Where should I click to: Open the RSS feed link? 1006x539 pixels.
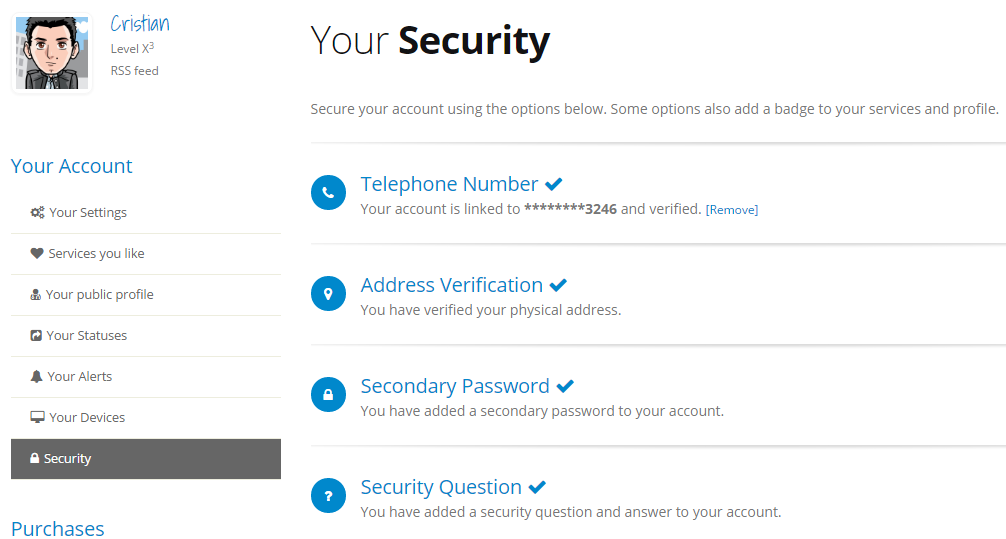[x=134, y=71]
